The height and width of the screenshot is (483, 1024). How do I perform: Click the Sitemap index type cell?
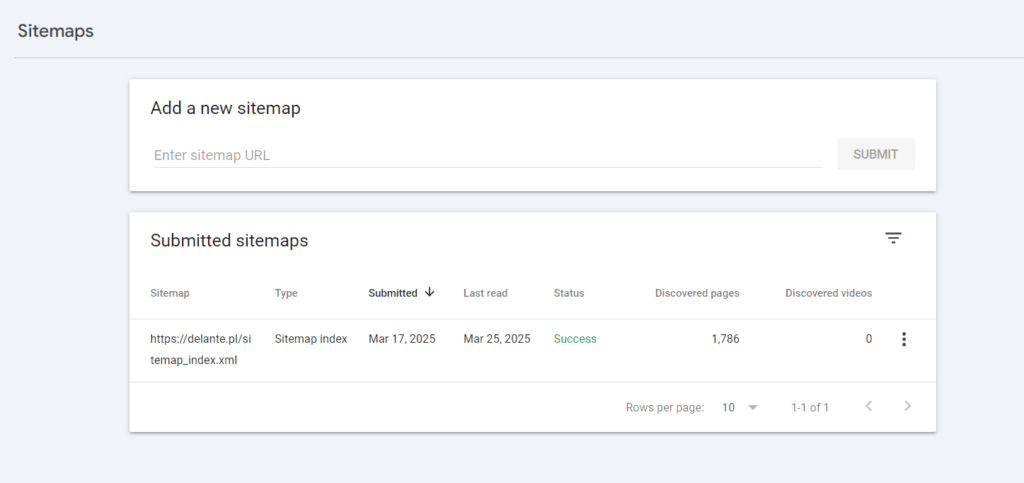pyautogui.click(x=311, y=339)
